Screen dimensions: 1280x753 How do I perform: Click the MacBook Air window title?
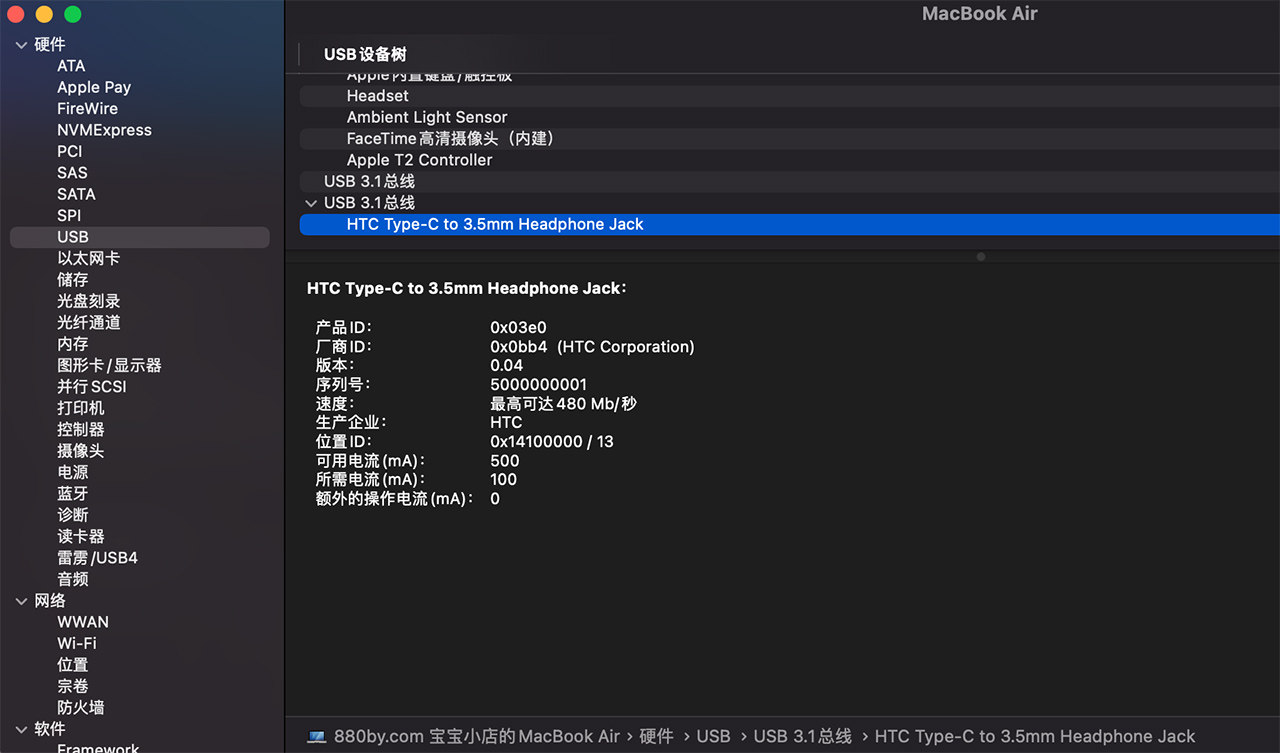(980, 14)
